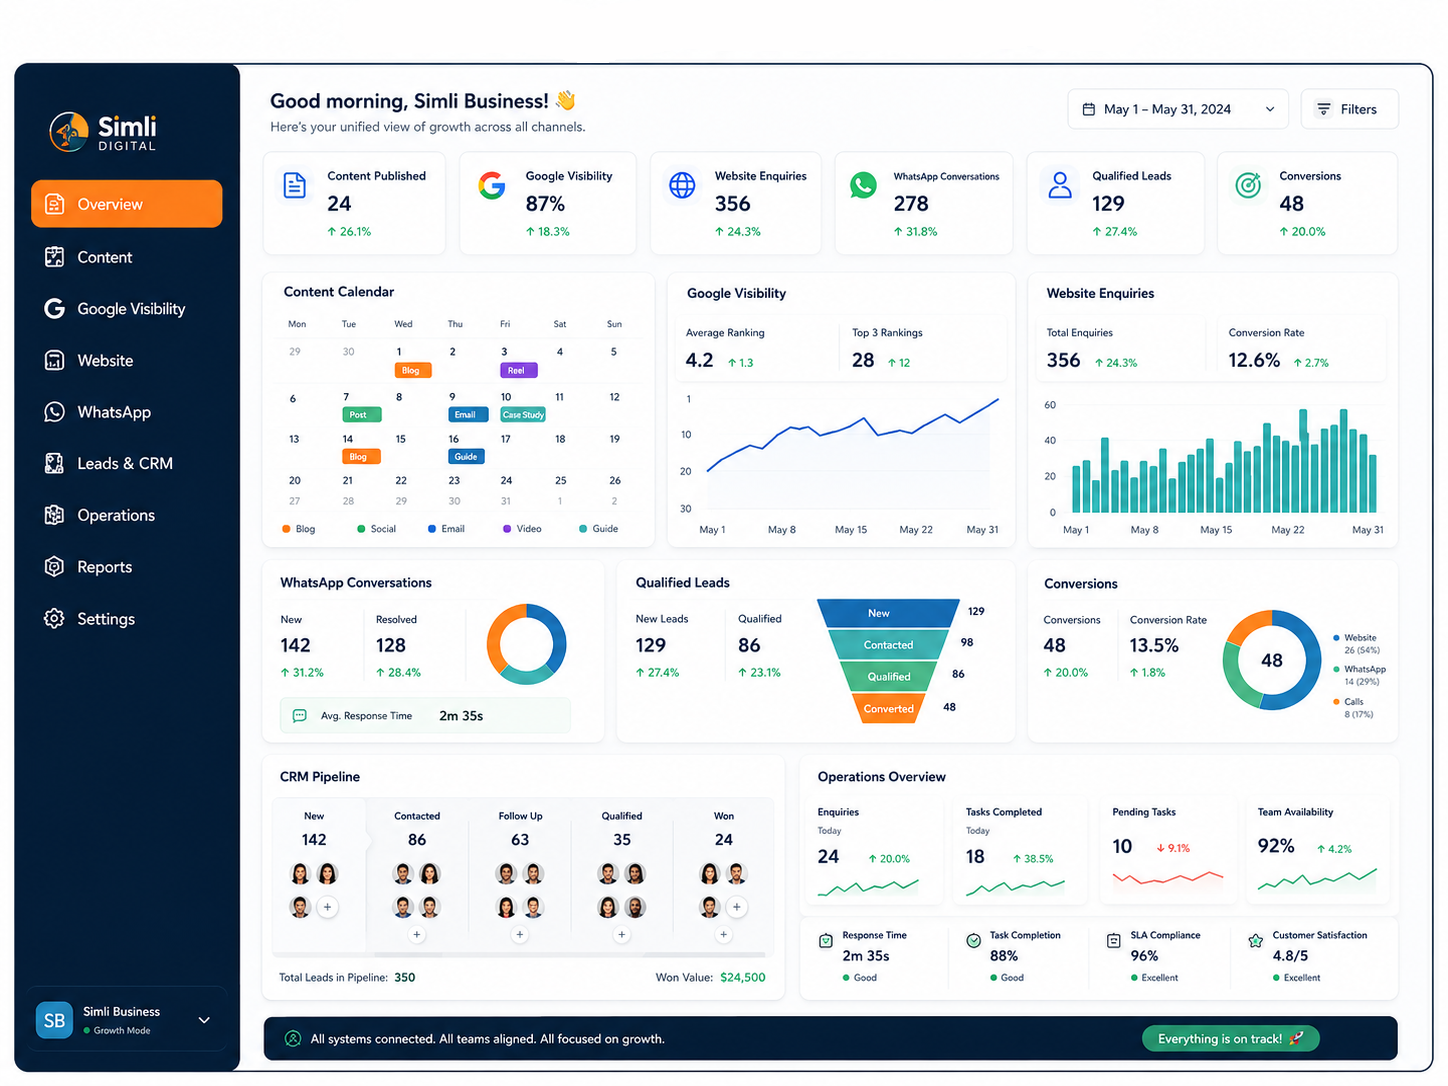Screen dimensions: 1448x1086
Task: Click the Reports sidebar icon
Action: (54, 567)
